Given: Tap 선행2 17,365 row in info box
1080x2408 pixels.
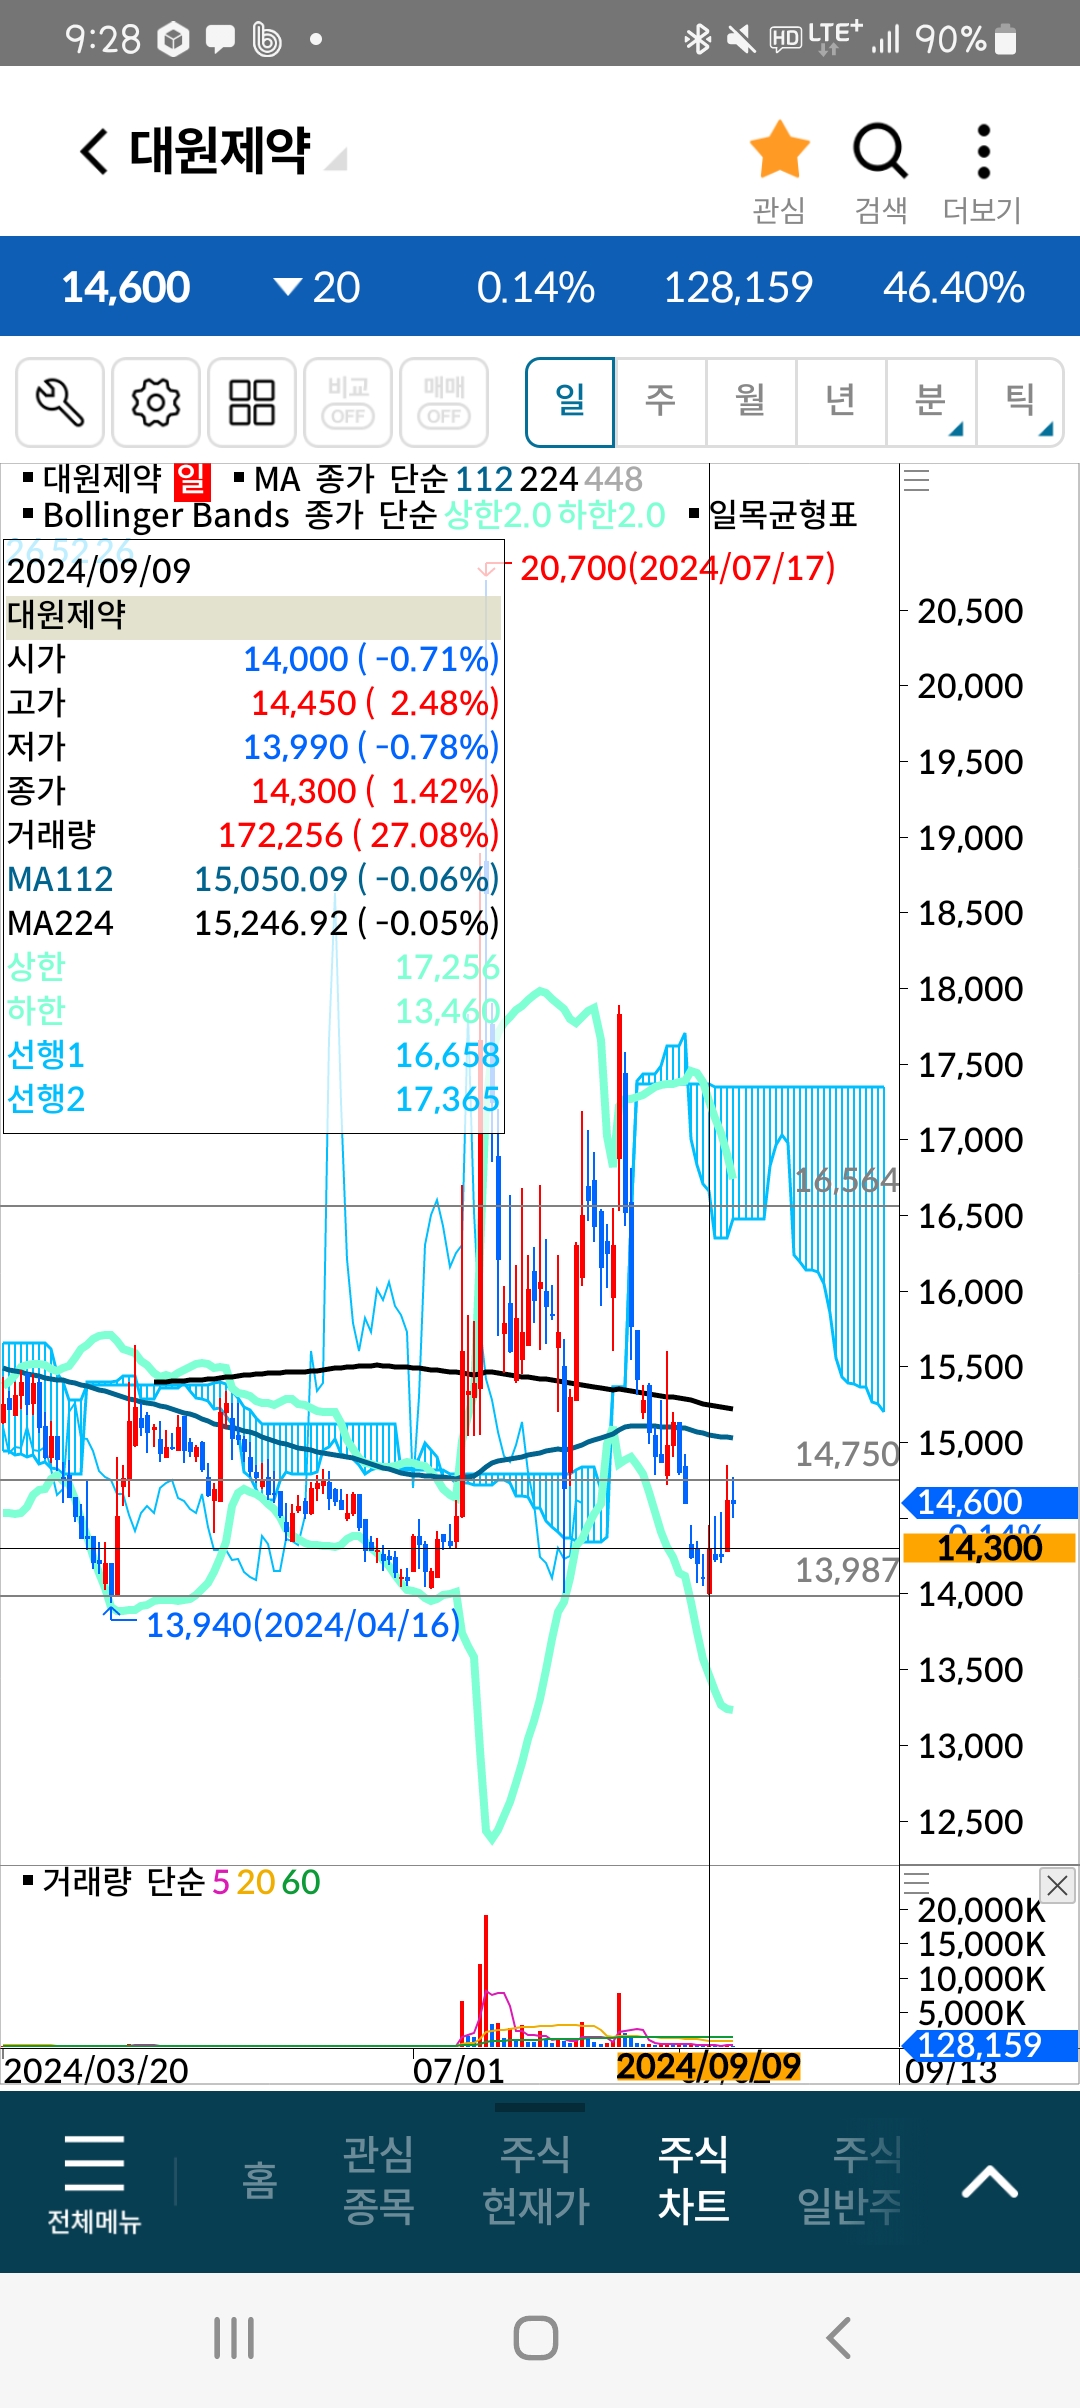Looking at the screenshot, I should tap(253, 1099).
